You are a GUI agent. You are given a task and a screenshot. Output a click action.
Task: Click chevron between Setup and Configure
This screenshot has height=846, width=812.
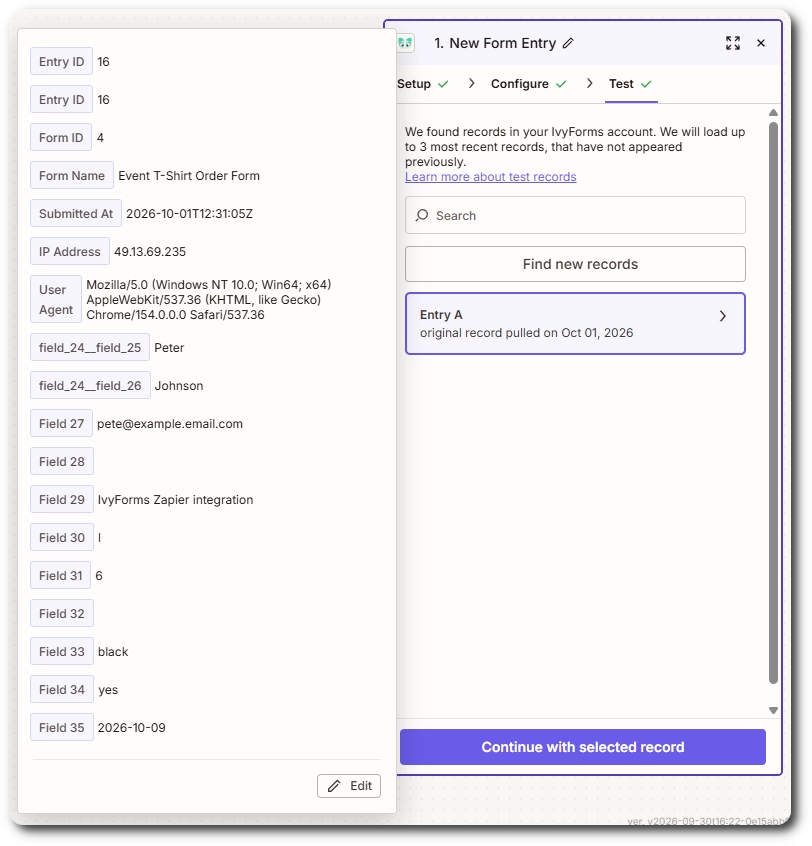pos(472,83)
